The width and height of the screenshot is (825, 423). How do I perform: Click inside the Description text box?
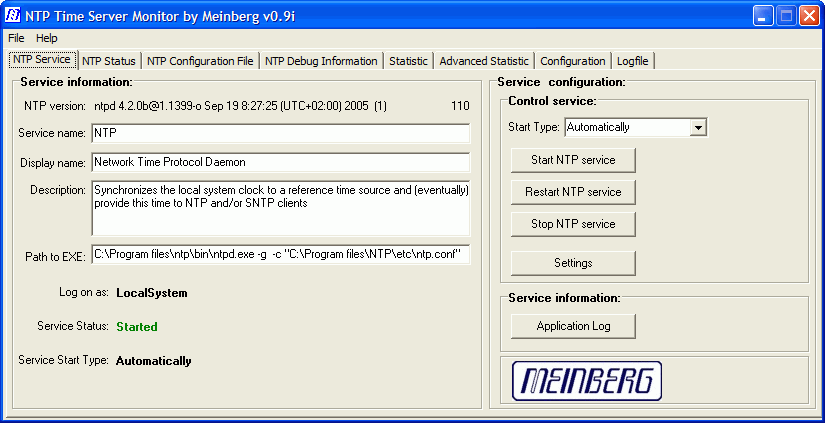point(280,208)
